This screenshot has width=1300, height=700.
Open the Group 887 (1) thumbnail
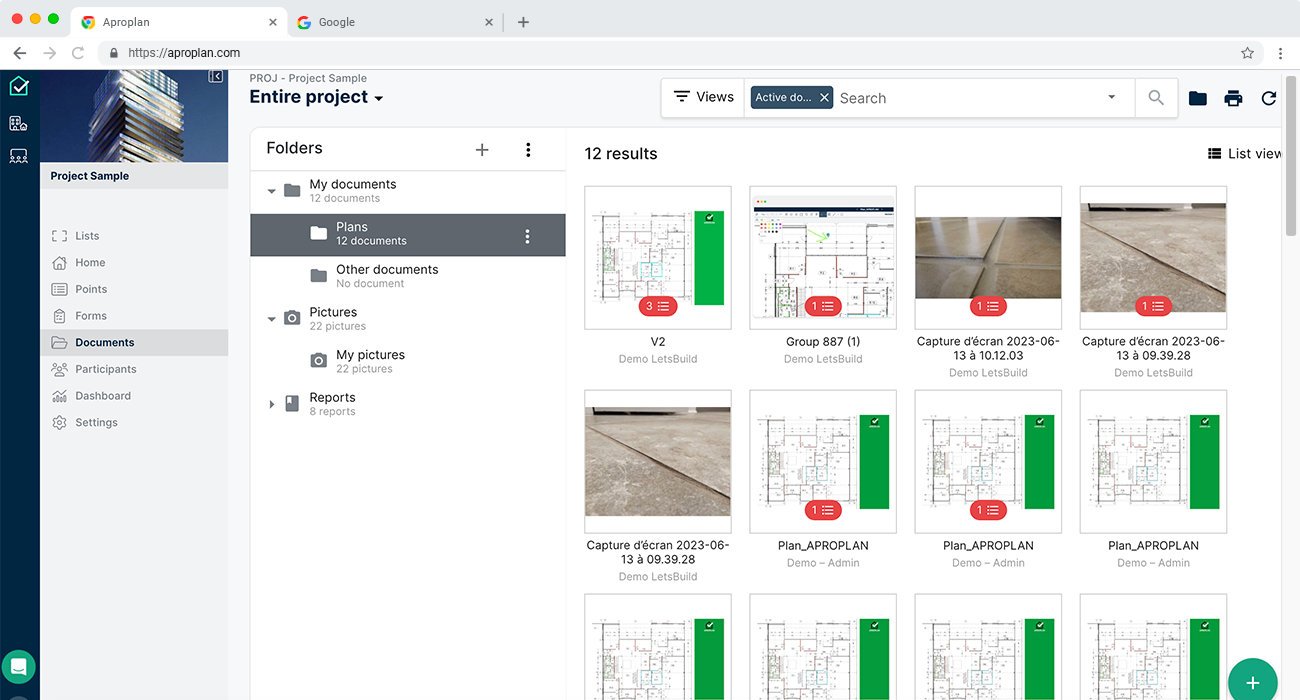(823, 257)
